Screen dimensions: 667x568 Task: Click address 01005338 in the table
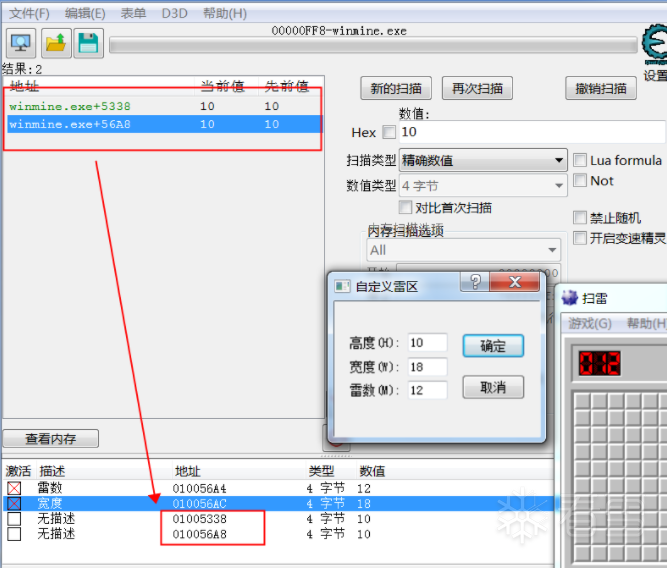point(200,519)
